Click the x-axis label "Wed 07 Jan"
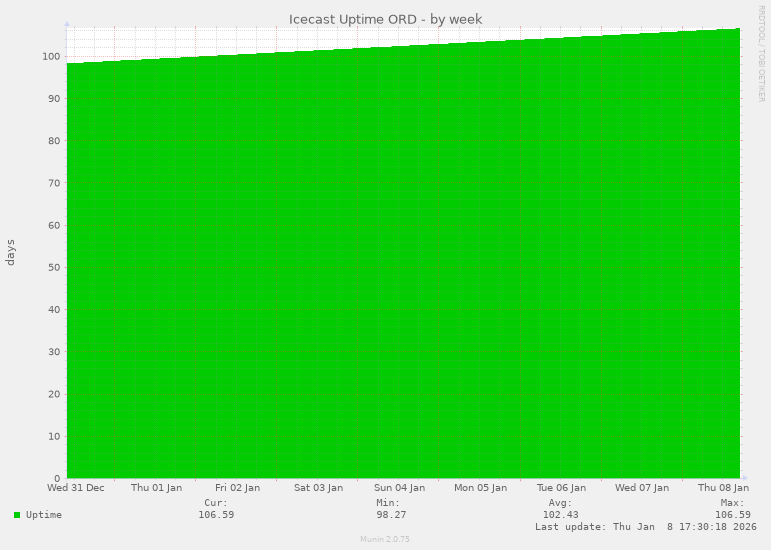 (642, 488)
